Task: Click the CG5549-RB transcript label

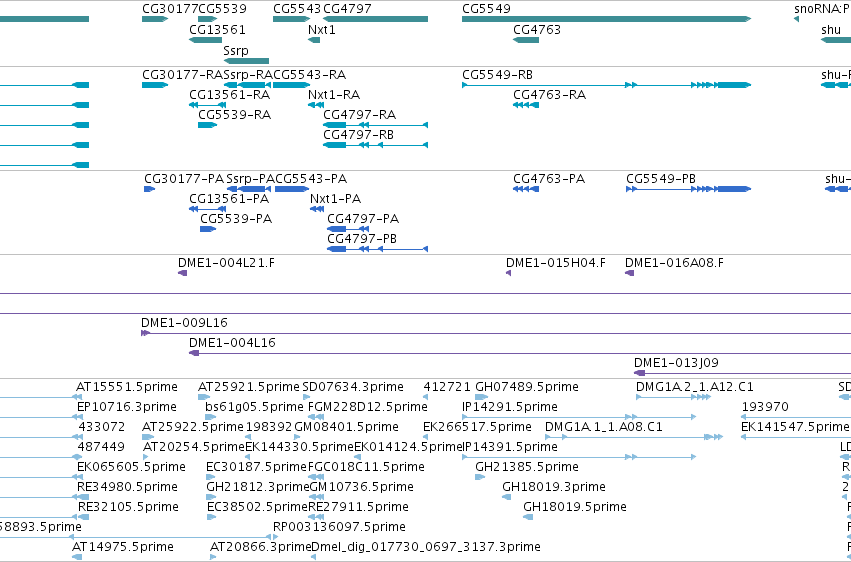Action: pyautogui.click(x=497, y=74)
